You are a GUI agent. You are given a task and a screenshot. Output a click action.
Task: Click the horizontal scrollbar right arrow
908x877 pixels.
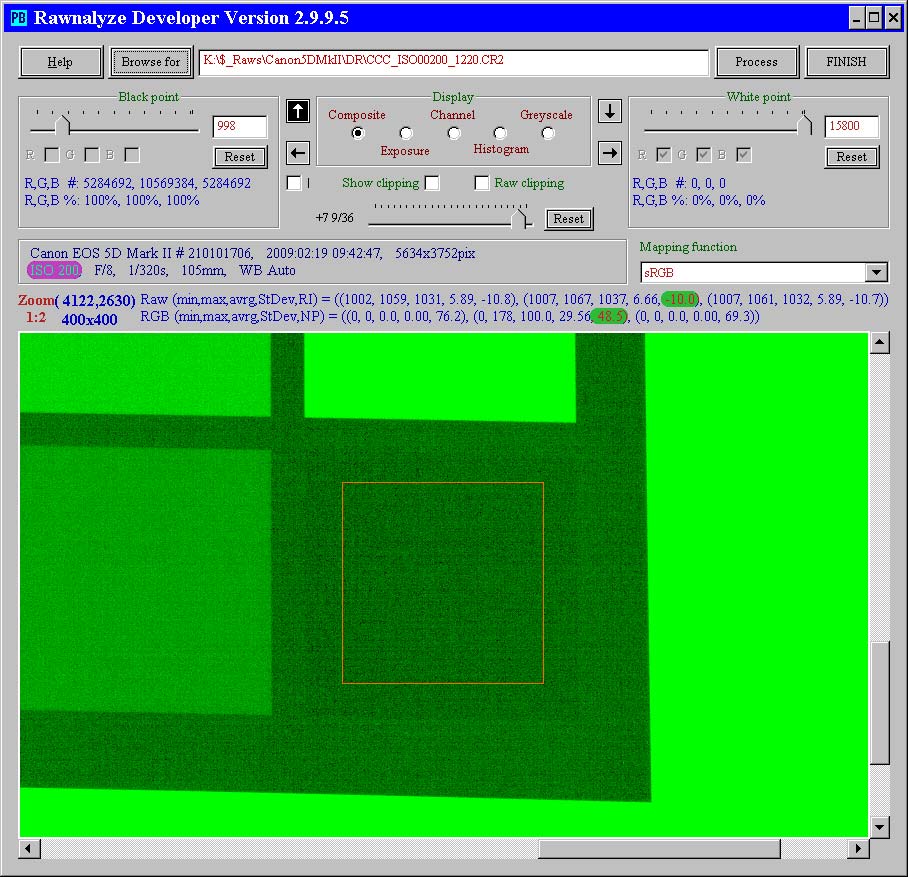857,848
